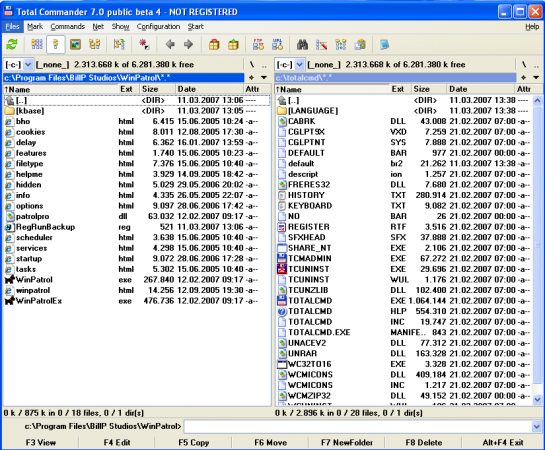Viewport: 545px width, 450px height.
Task: Open the Start menu item
Action: (196, 27)
